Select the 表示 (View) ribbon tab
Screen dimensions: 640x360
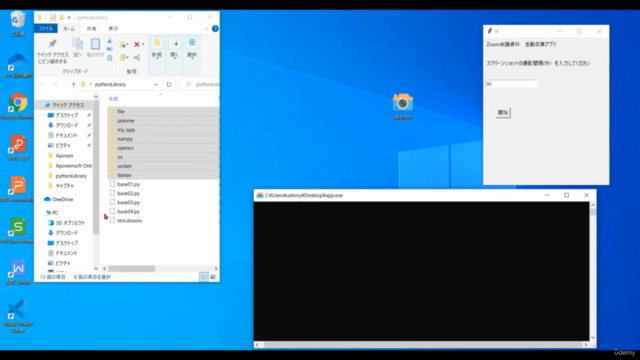(113, 29)
